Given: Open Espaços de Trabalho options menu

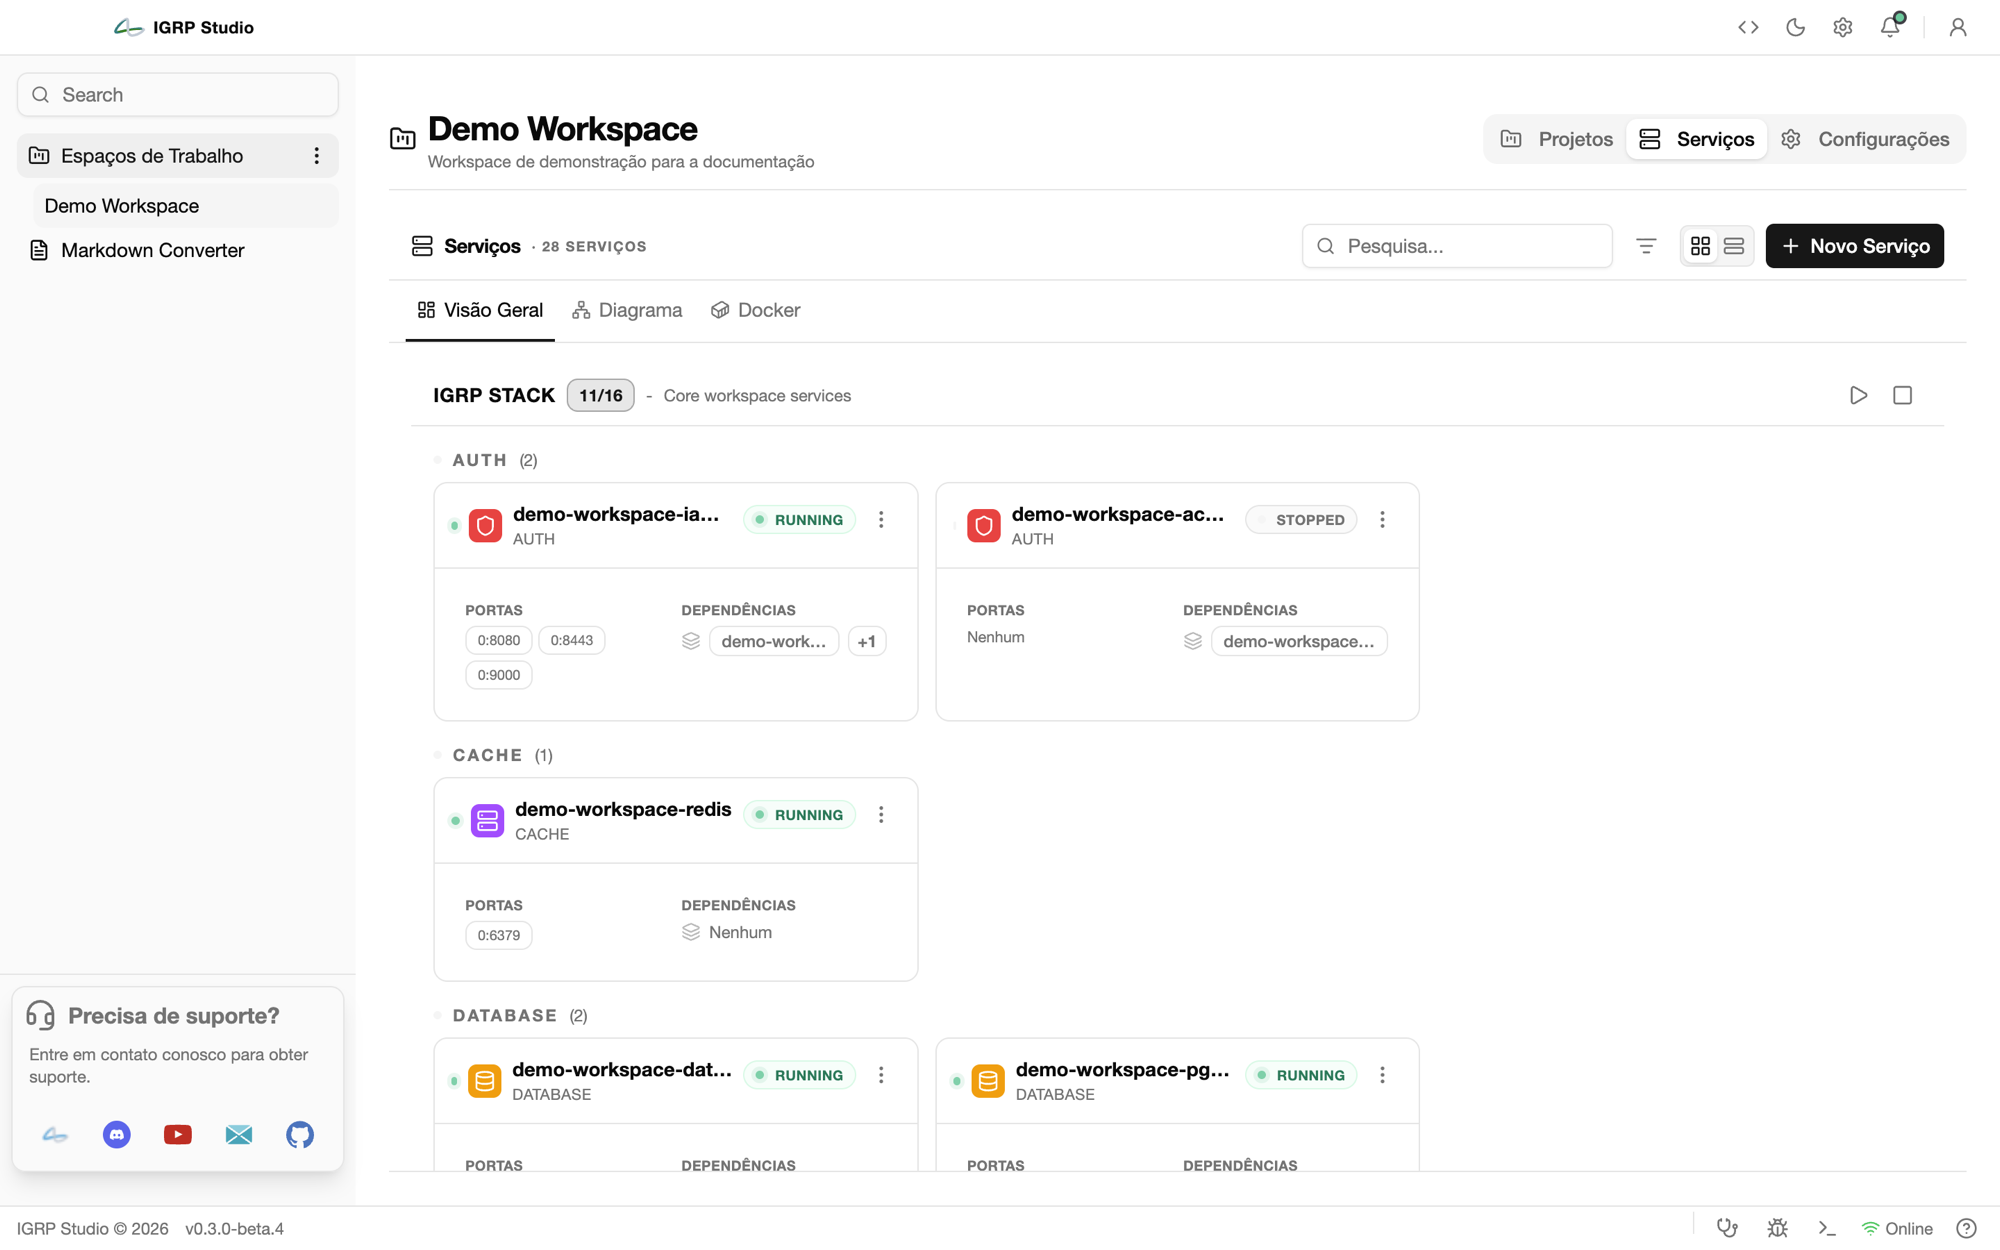Looking at the screenshot, I should [316, 156].
